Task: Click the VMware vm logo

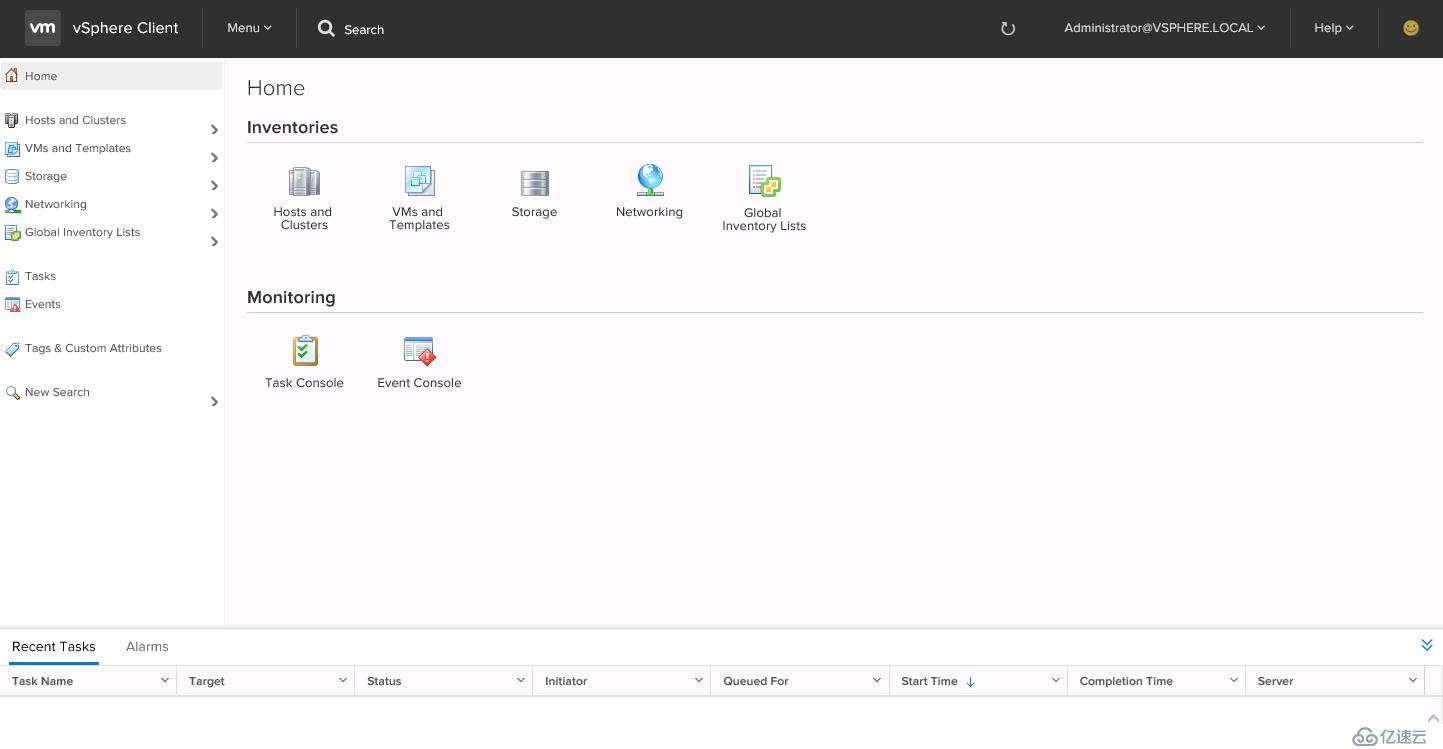Action: point(43,28)
